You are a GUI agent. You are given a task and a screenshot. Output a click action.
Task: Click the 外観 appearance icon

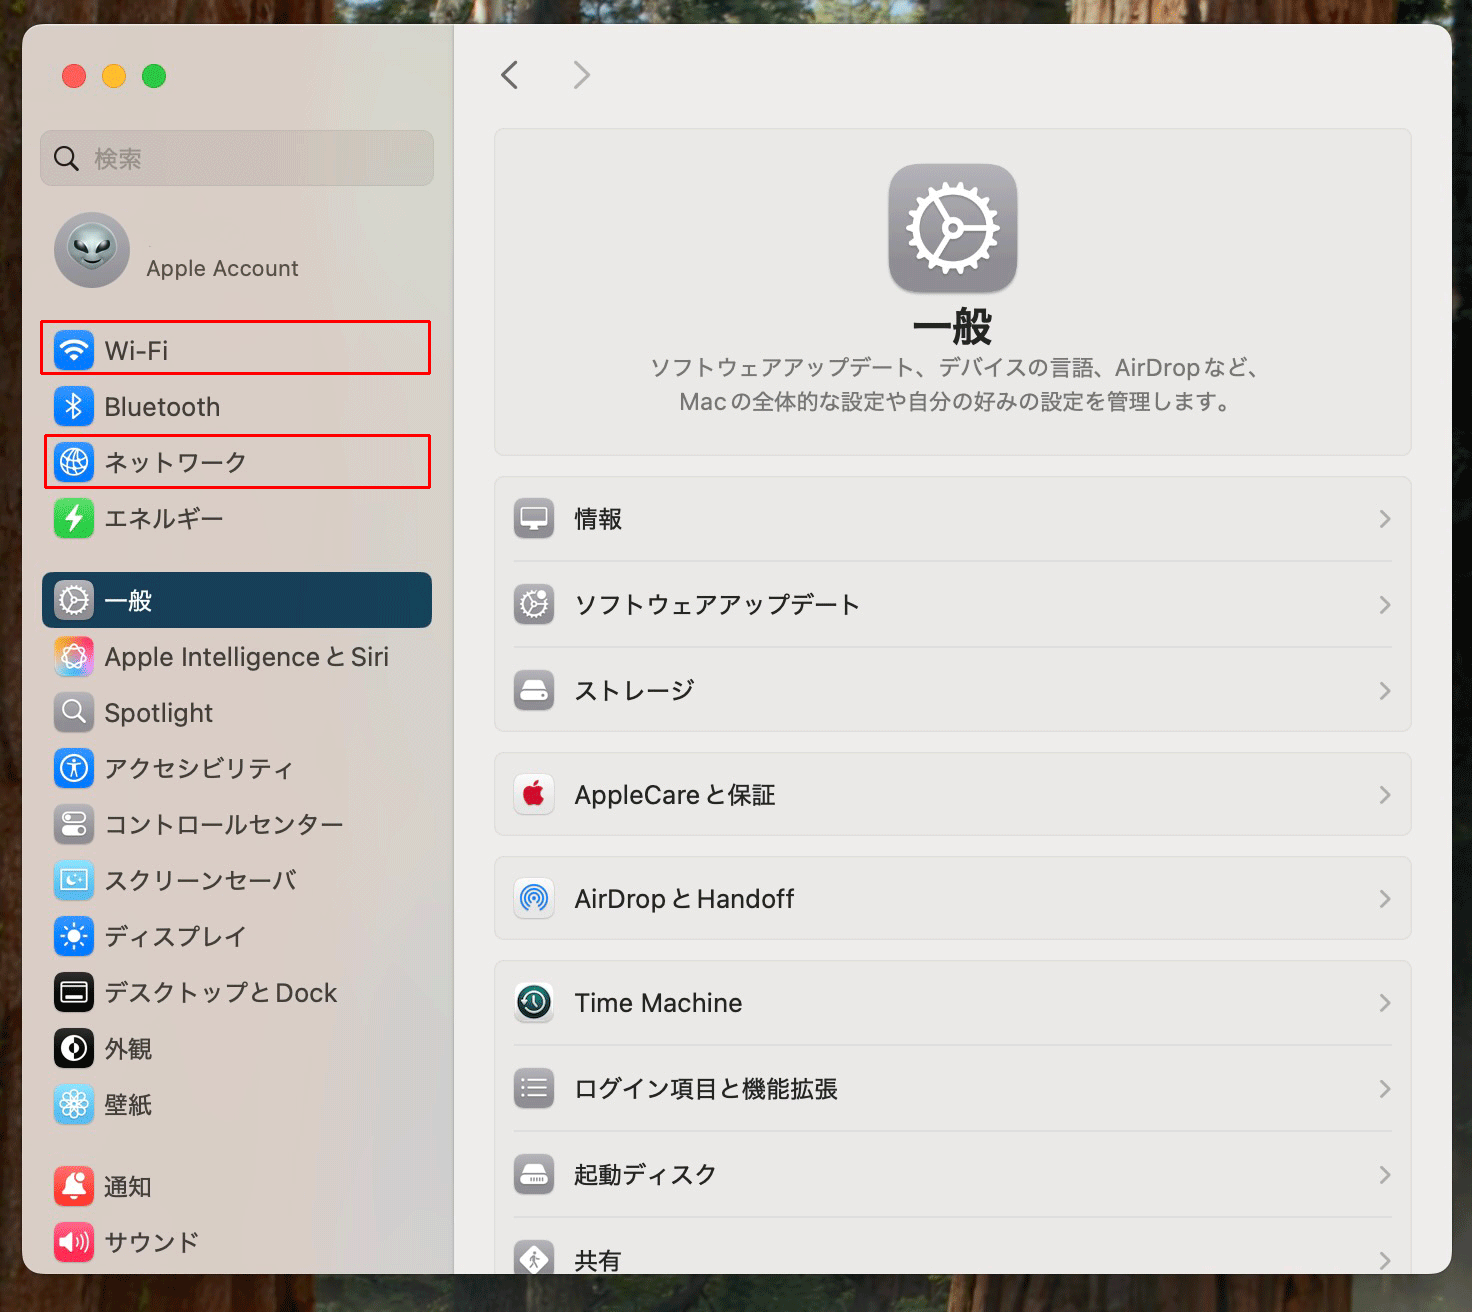point(74,1048)
